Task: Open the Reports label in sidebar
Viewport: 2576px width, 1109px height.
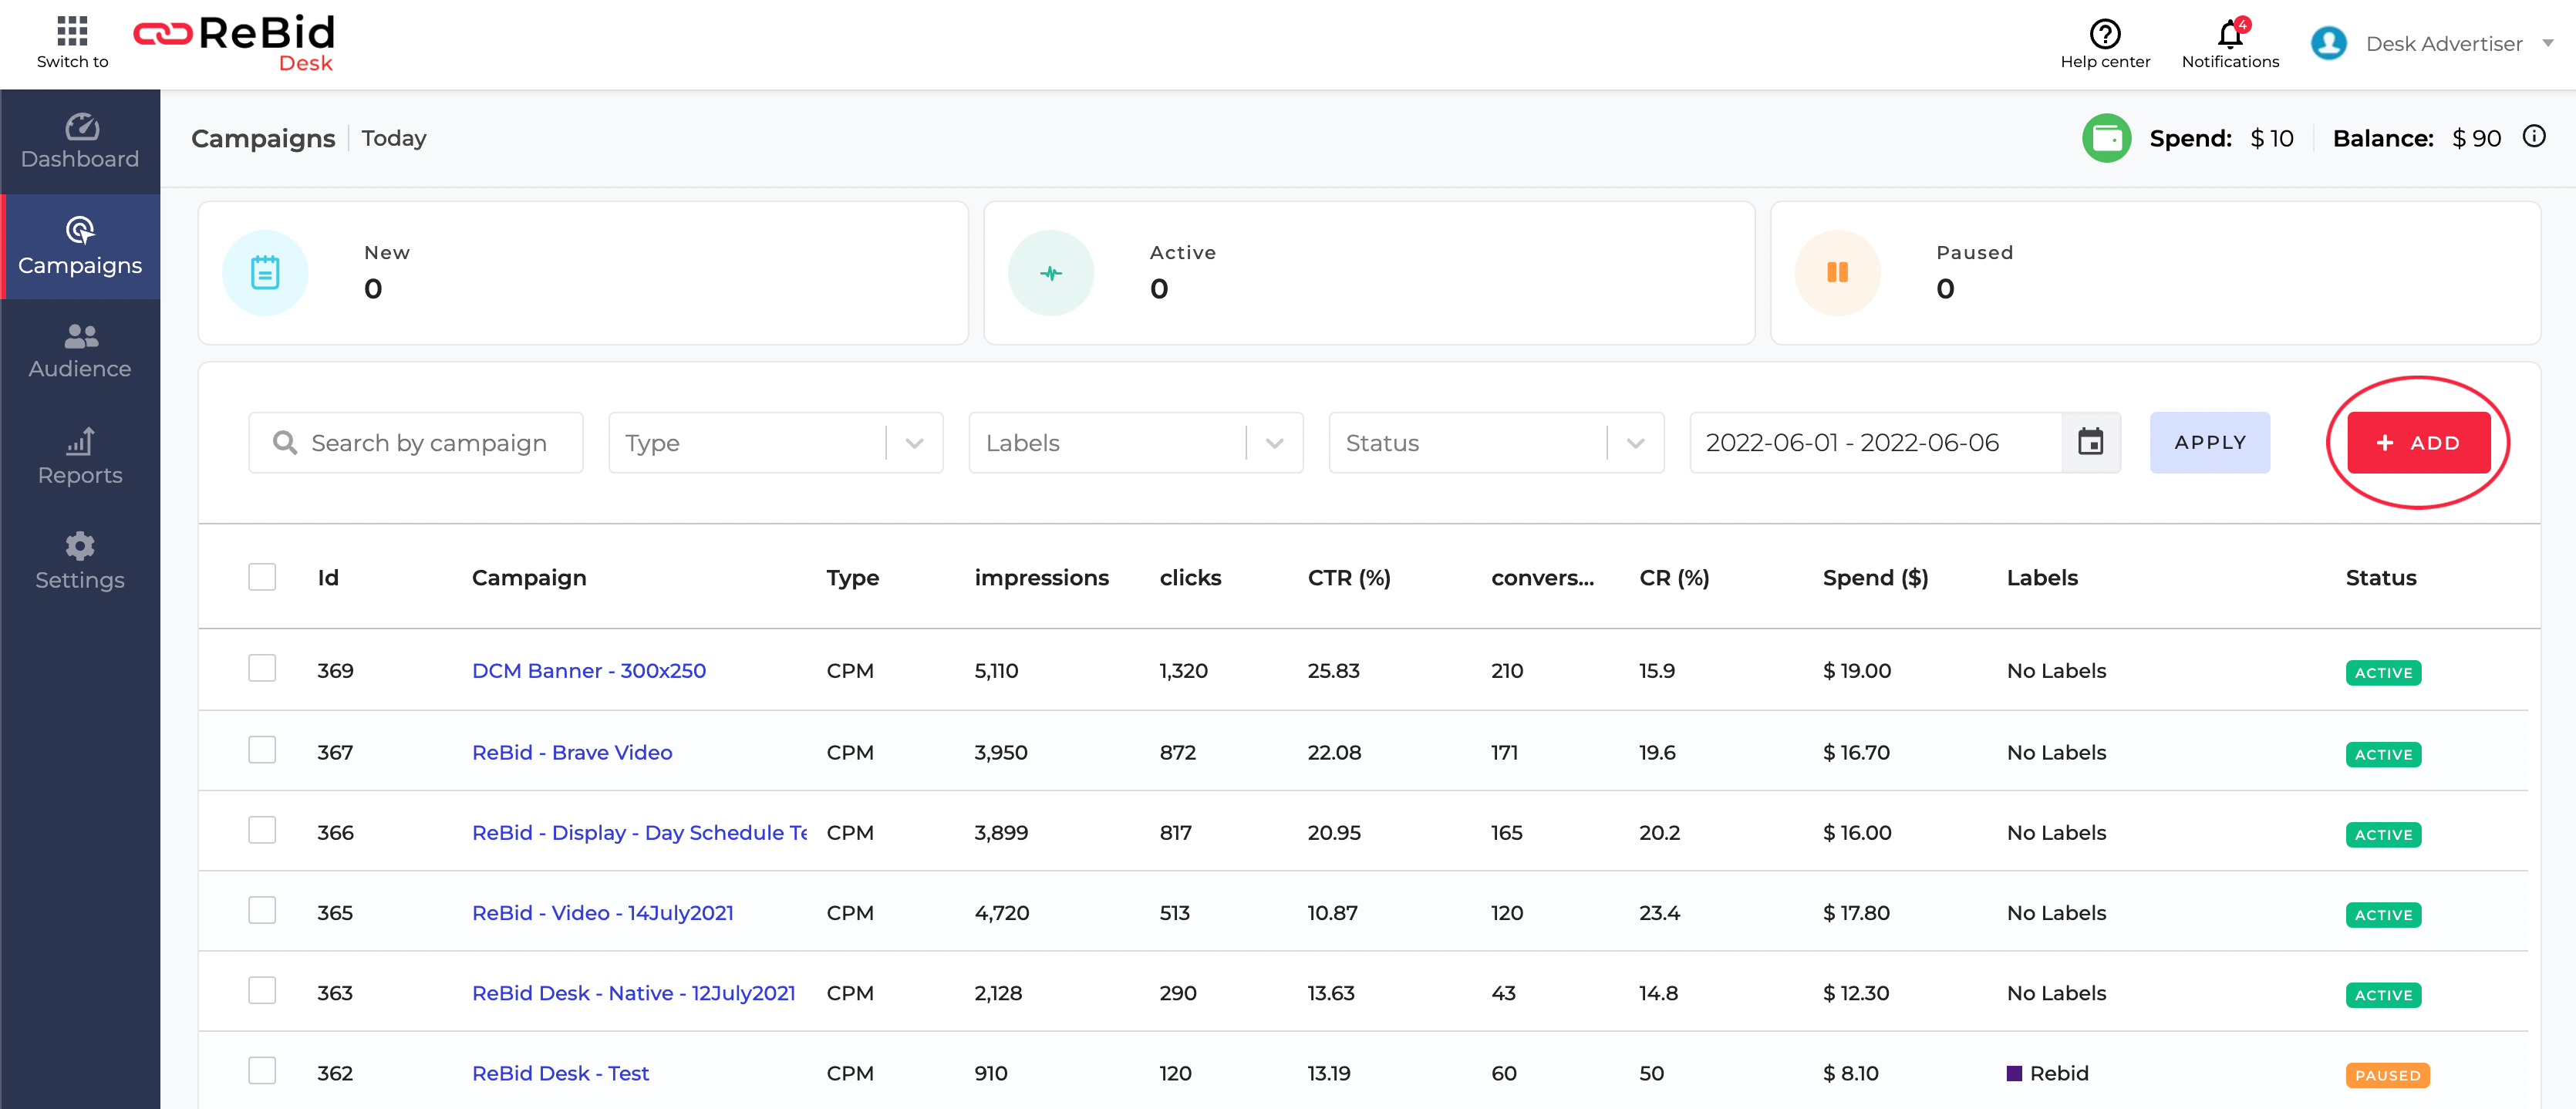Action: click(80, 475)
